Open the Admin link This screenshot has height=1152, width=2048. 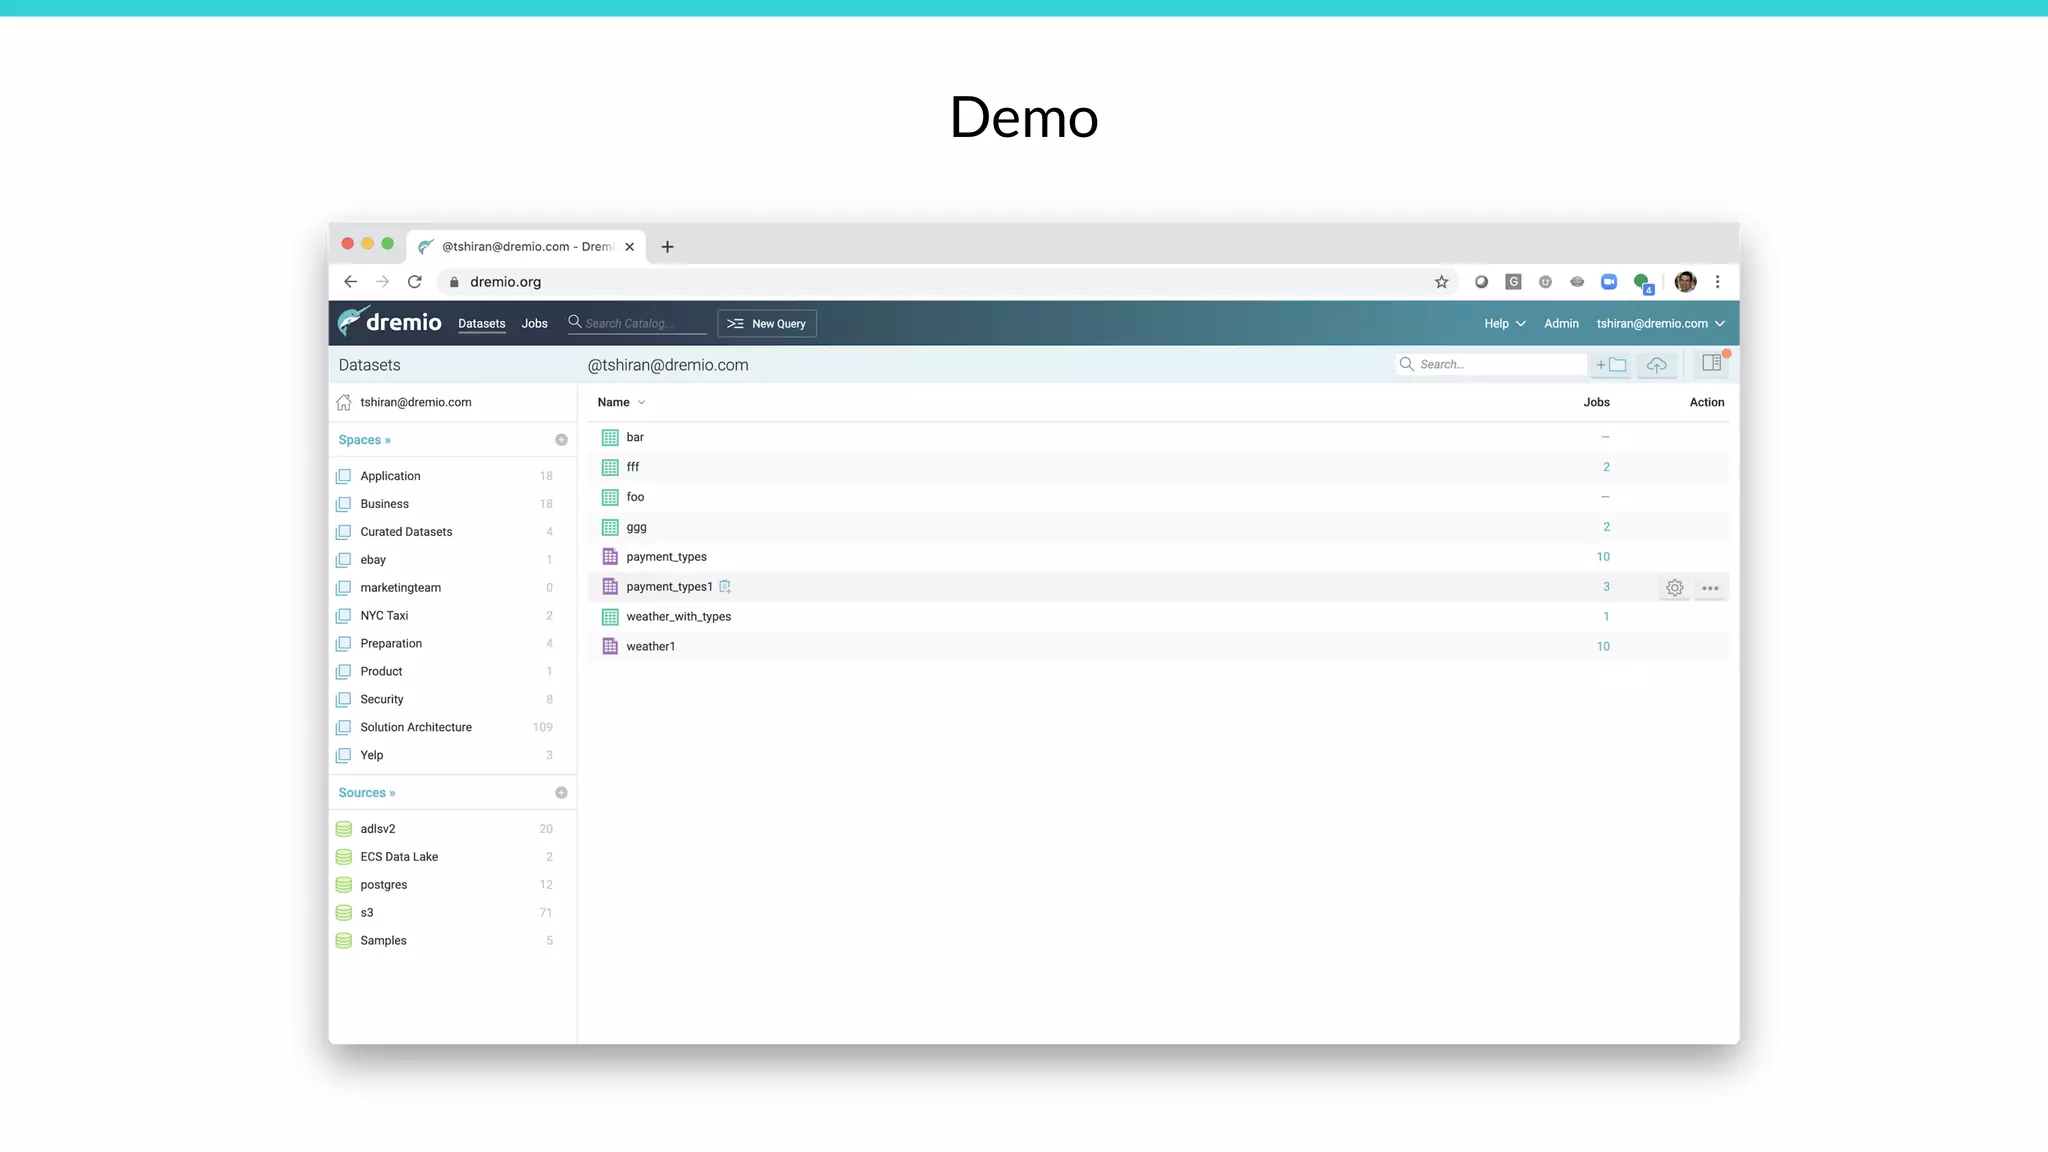pos(1561,323)
